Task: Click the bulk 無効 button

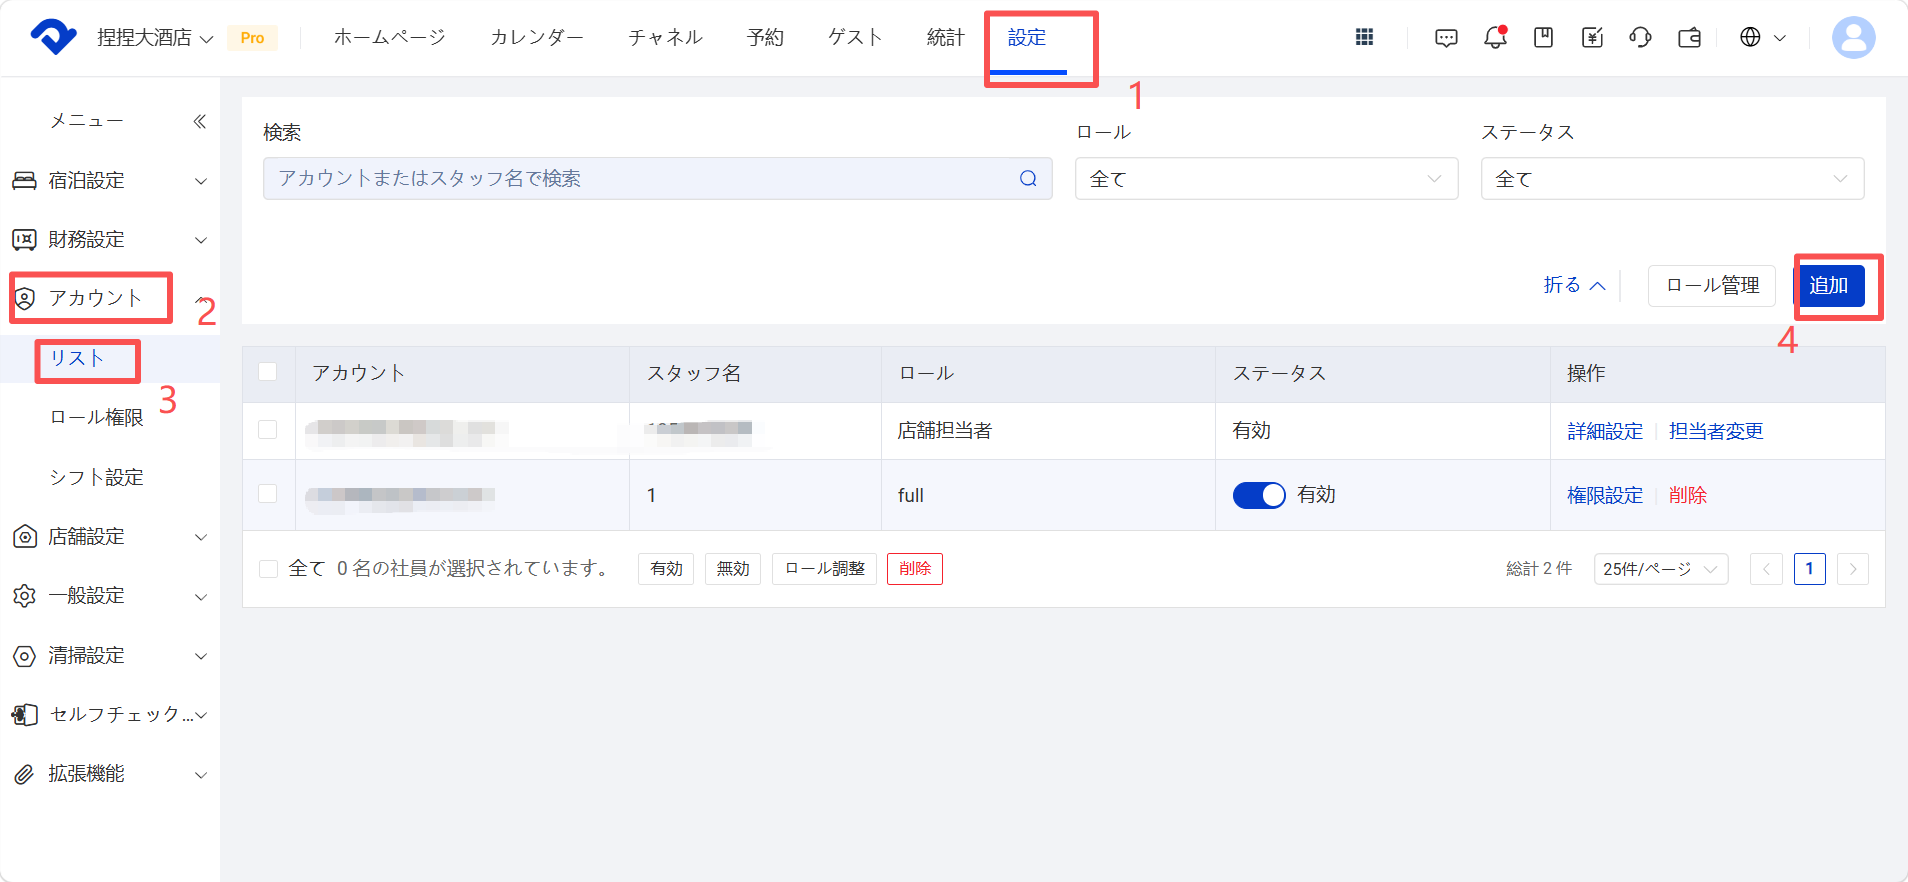Action: coord(733,569)
